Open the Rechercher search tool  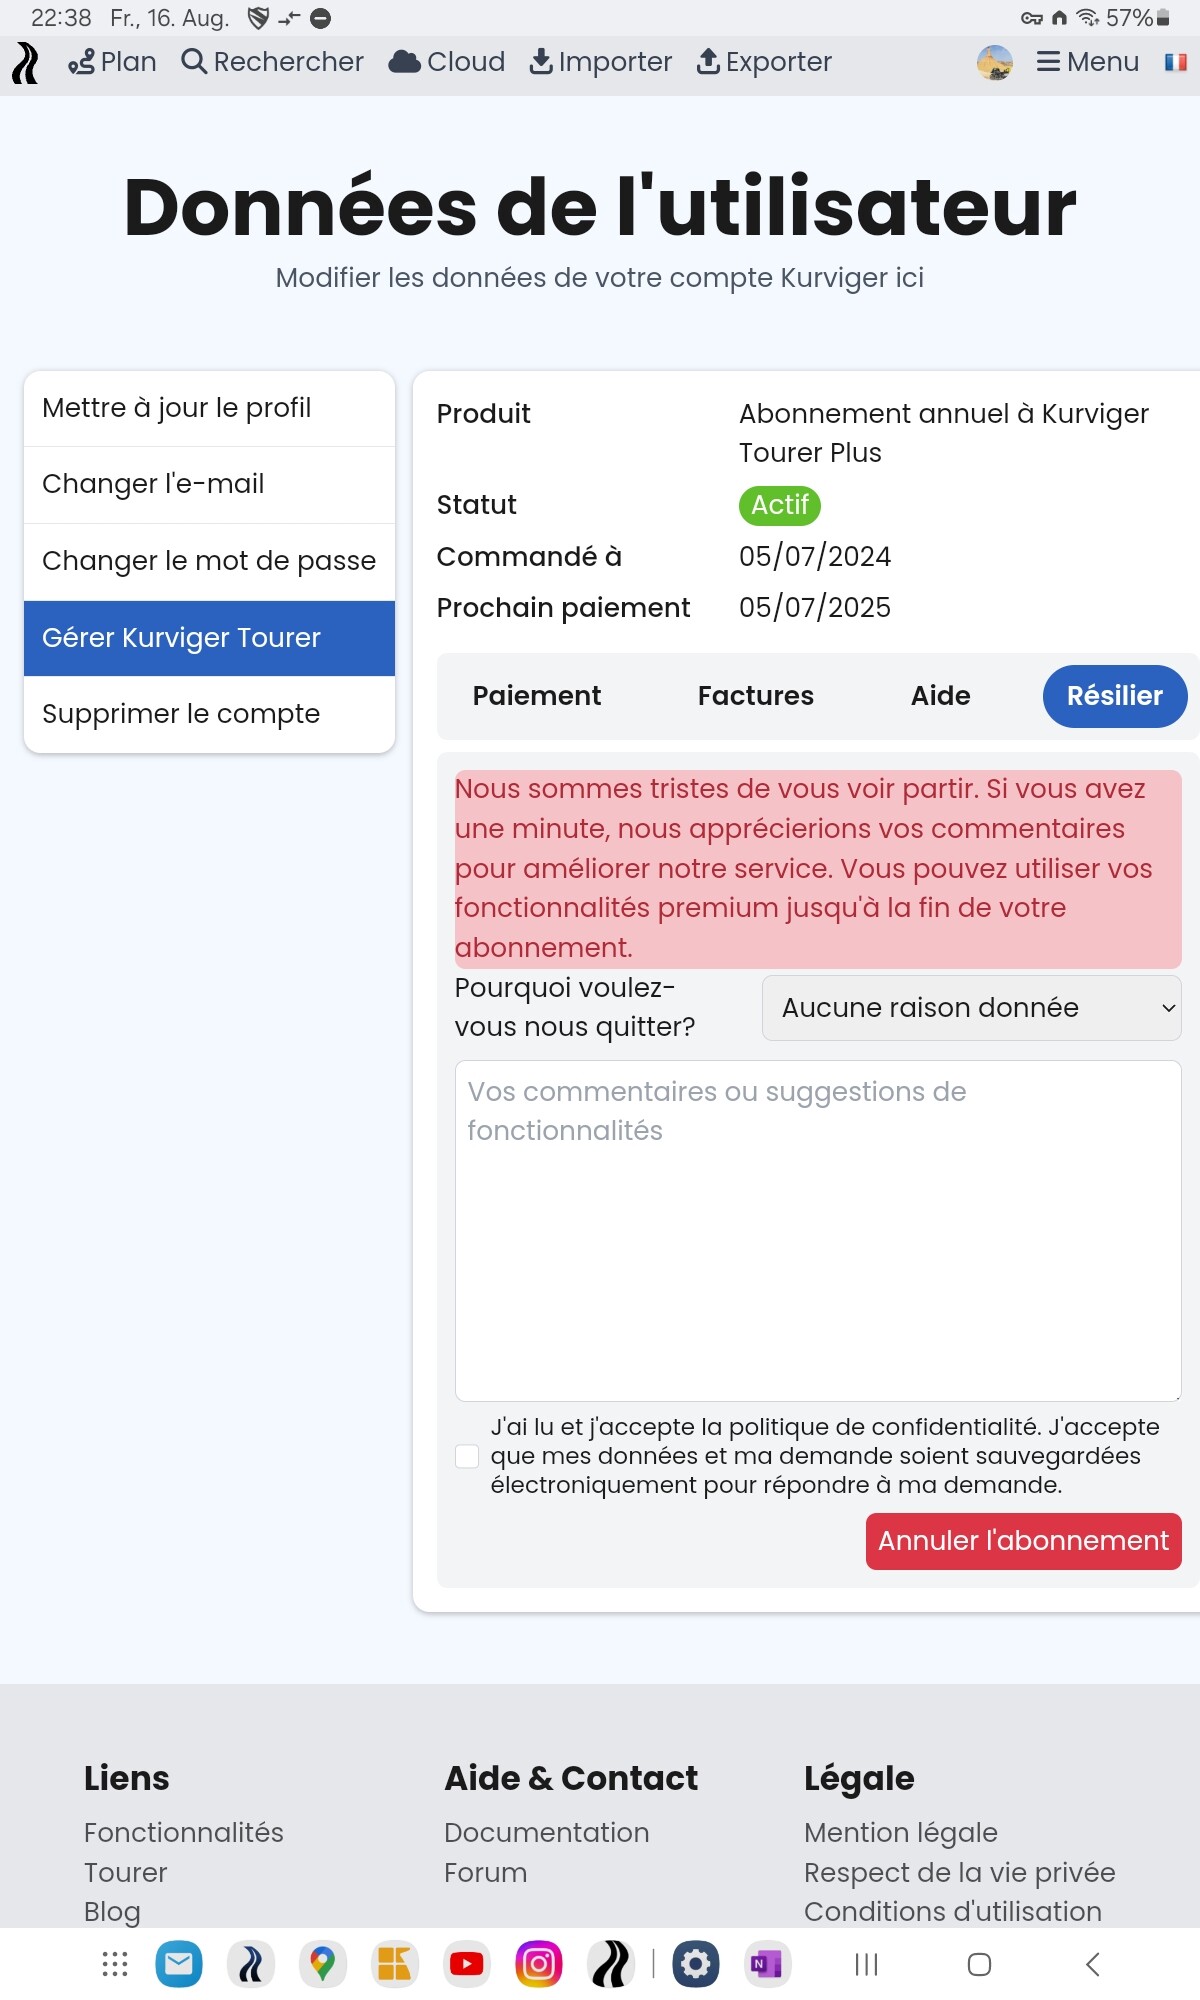click(272, 62)
